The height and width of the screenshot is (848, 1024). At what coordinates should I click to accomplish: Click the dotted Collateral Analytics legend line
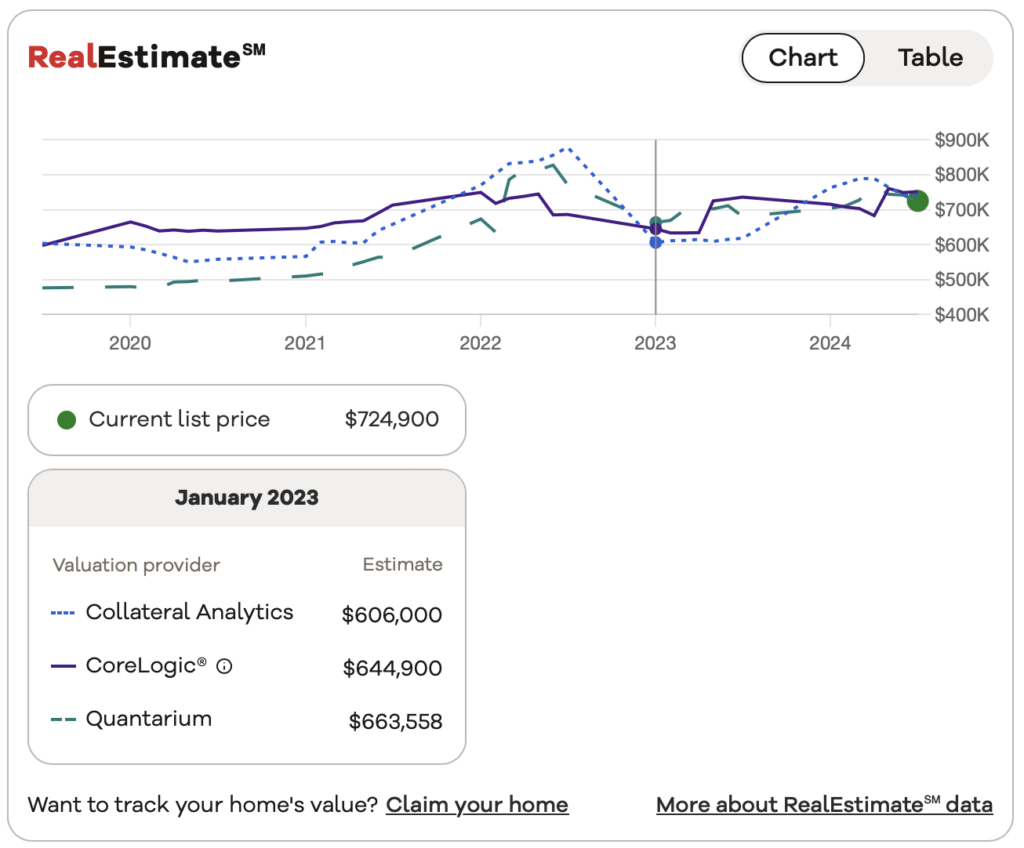[x=64, y=613]
